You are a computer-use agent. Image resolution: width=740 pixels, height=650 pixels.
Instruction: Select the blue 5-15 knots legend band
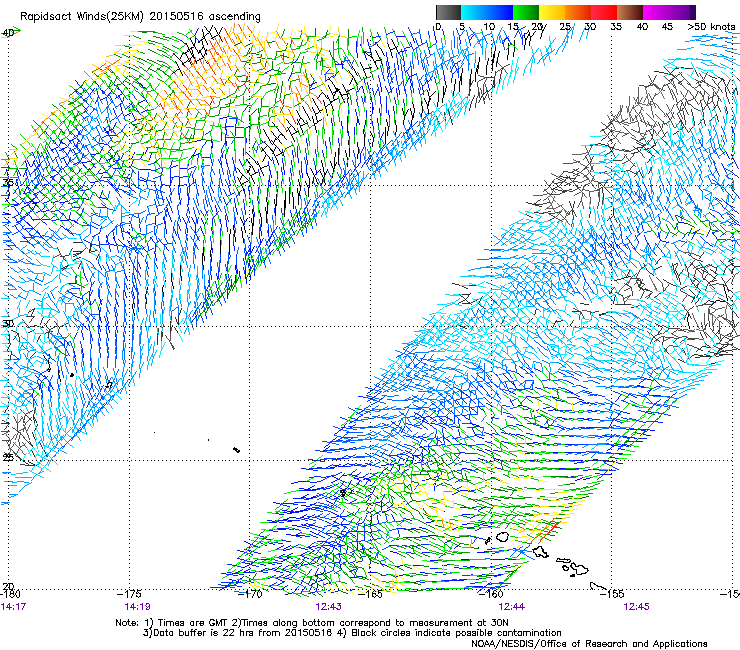487,12
